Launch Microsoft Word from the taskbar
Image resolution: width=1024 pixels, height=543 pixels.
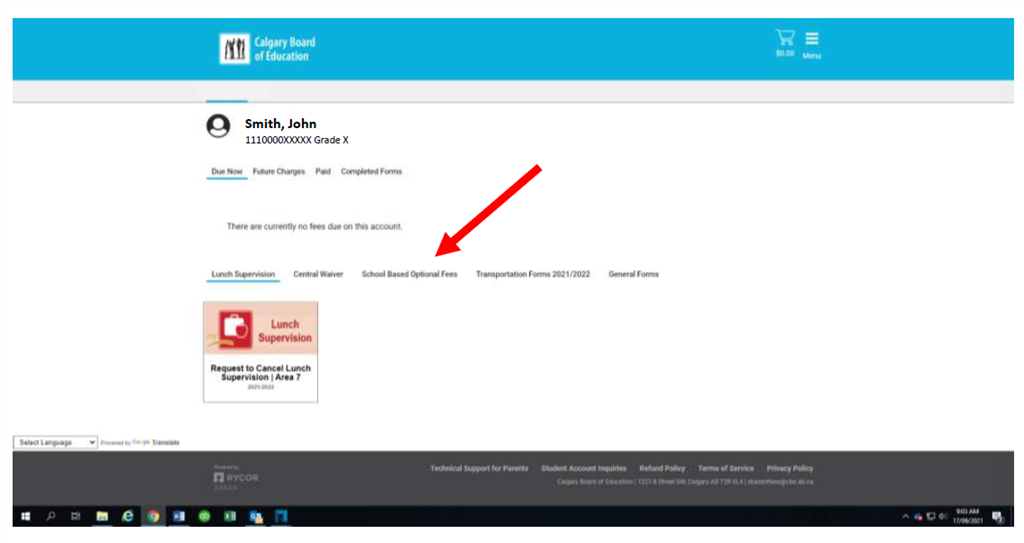point(180,516)
